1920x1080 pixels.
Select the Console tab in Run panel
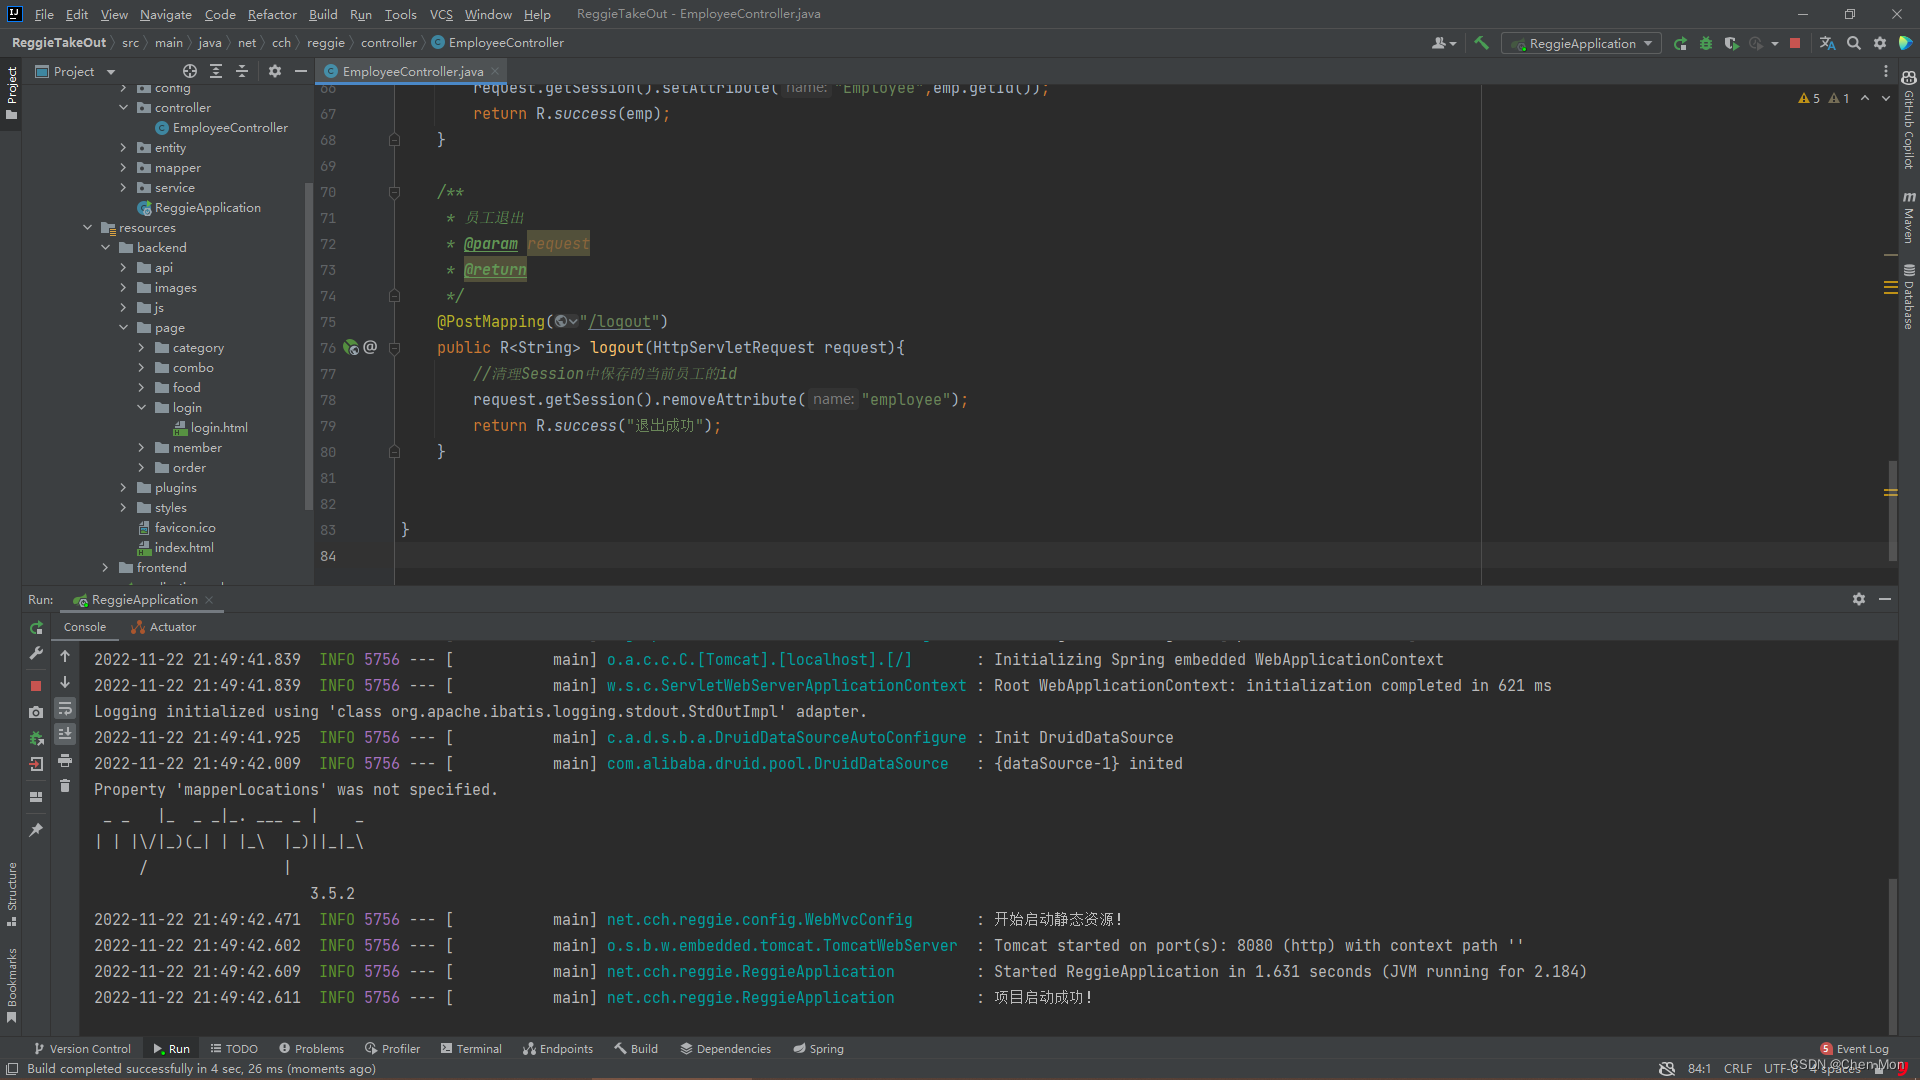[x=83, y=626]
